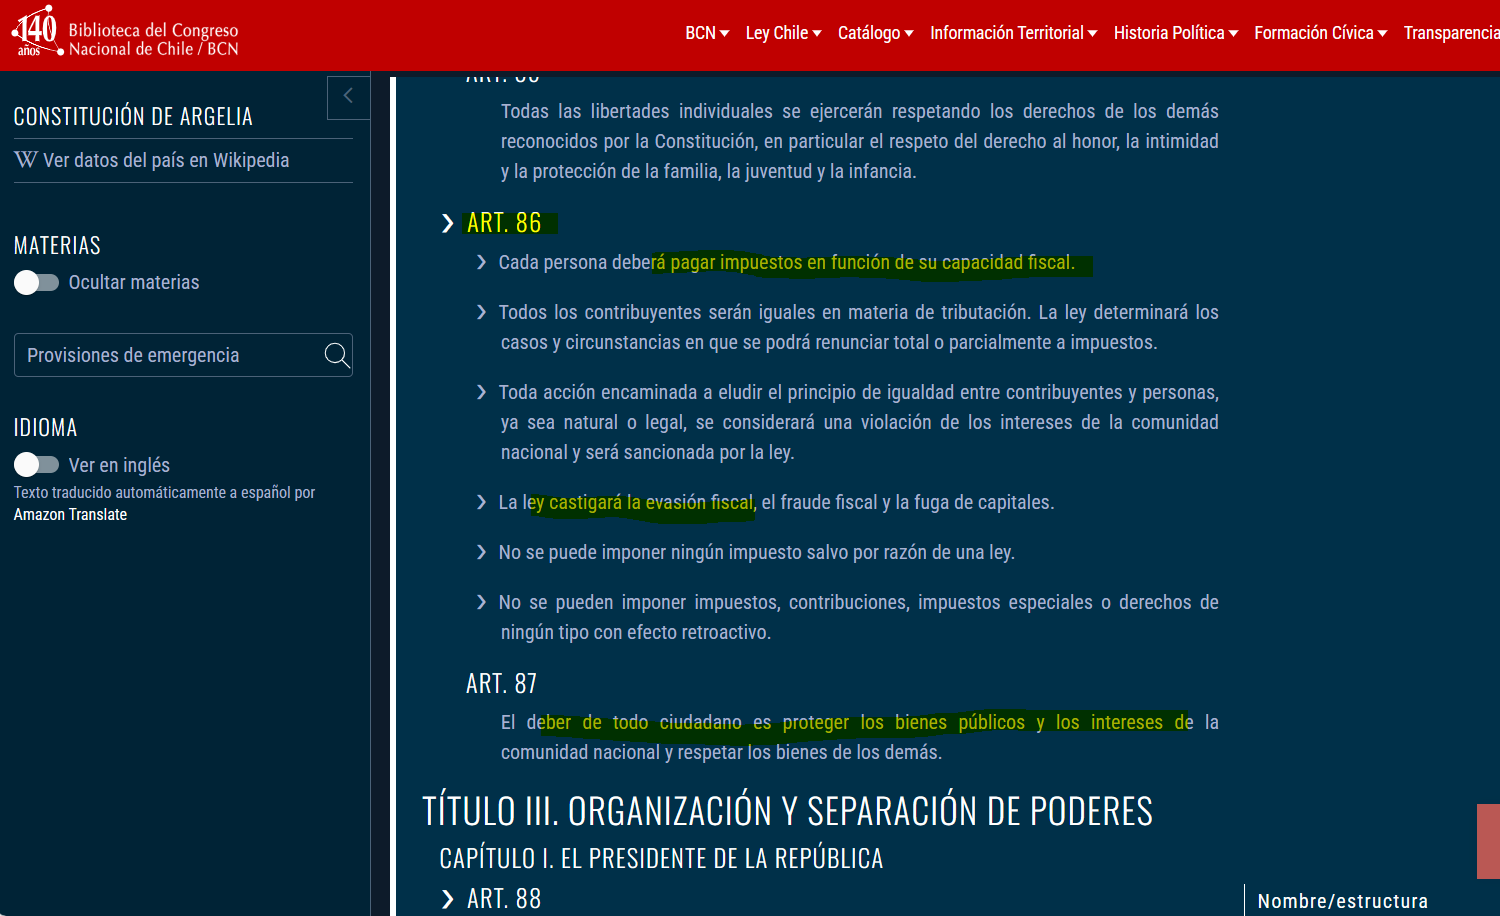This screenshot has height=916, width=1500.
Task: Click paragraph 'Todas las libertades individuales se ejercerán'
Action: coord(860,141)
